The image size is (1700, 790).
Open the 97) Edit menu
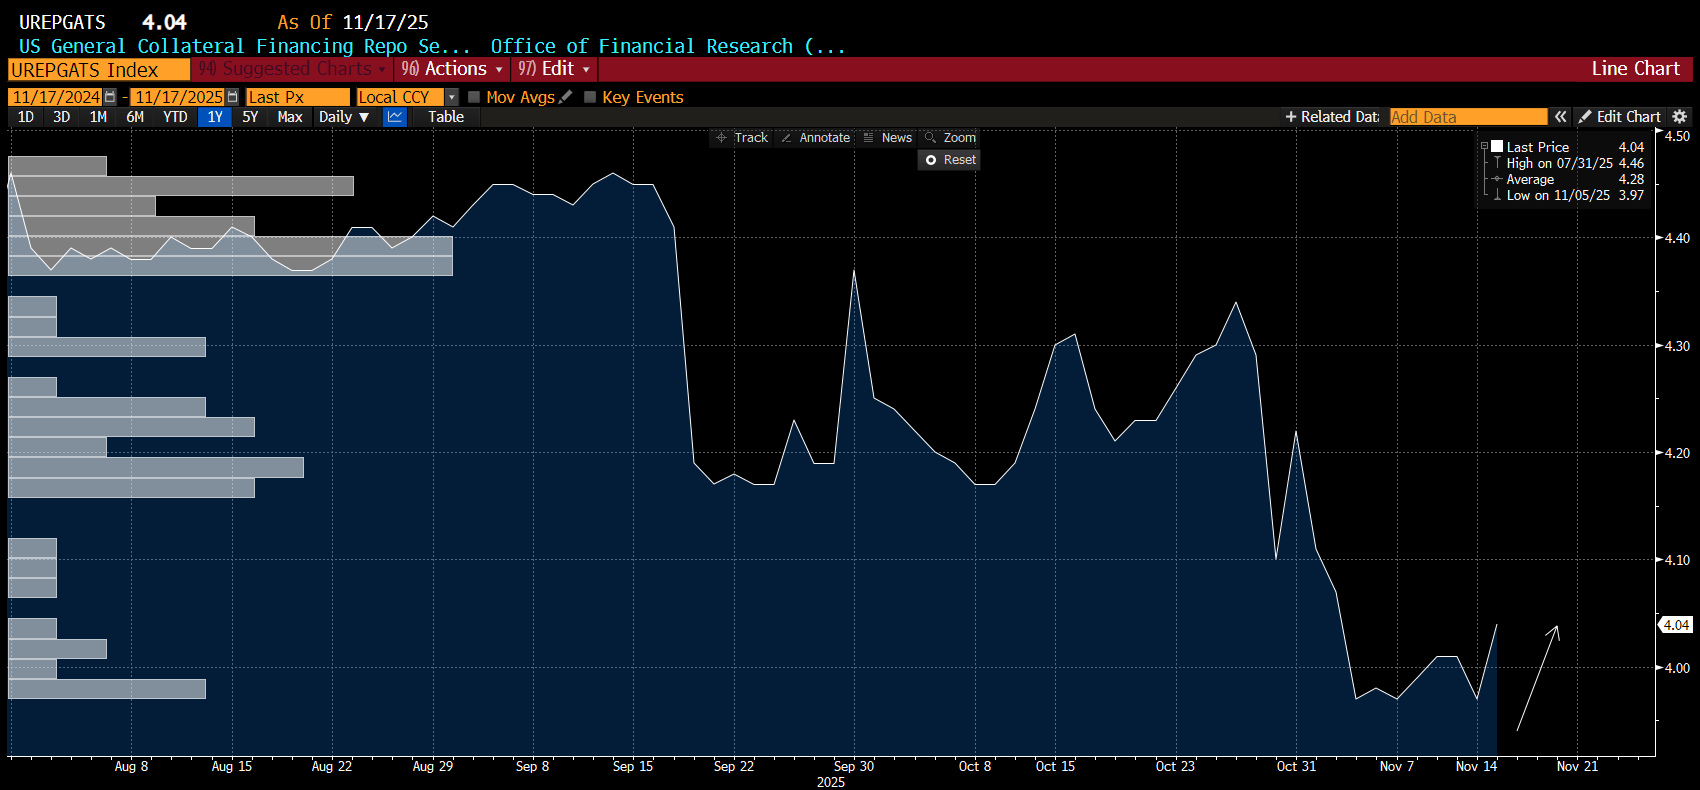[554, 69]
